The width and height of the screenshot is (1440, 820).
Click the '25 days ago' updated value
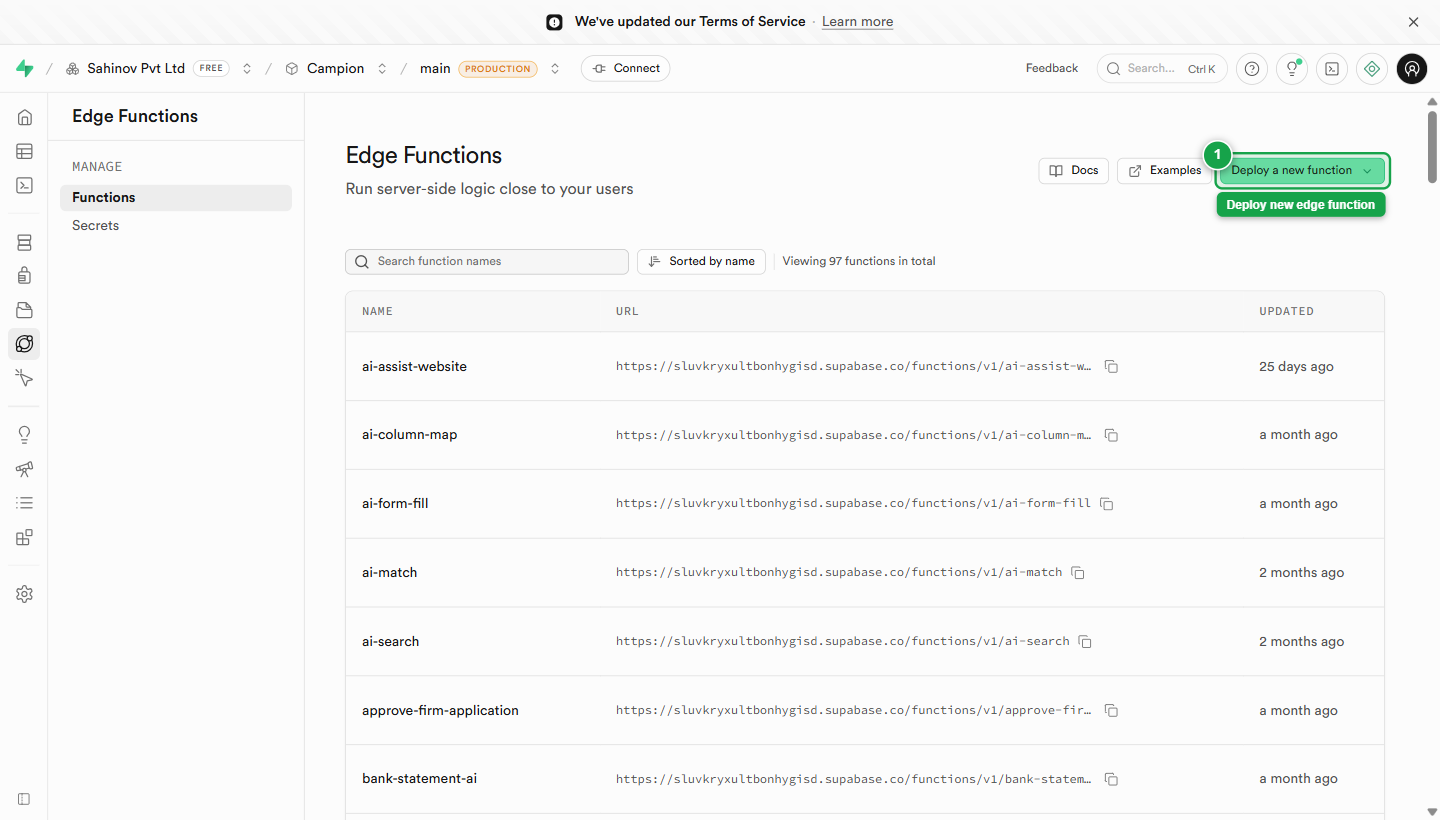tap(1296, 367)
